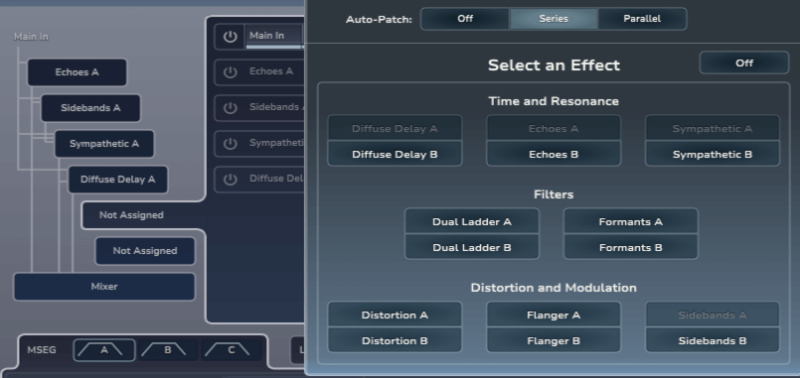The width and height of the screenshot is (800, 378).
Task: Toggle power icon for Sympathetic slot
Action: (x=230, y=143)
